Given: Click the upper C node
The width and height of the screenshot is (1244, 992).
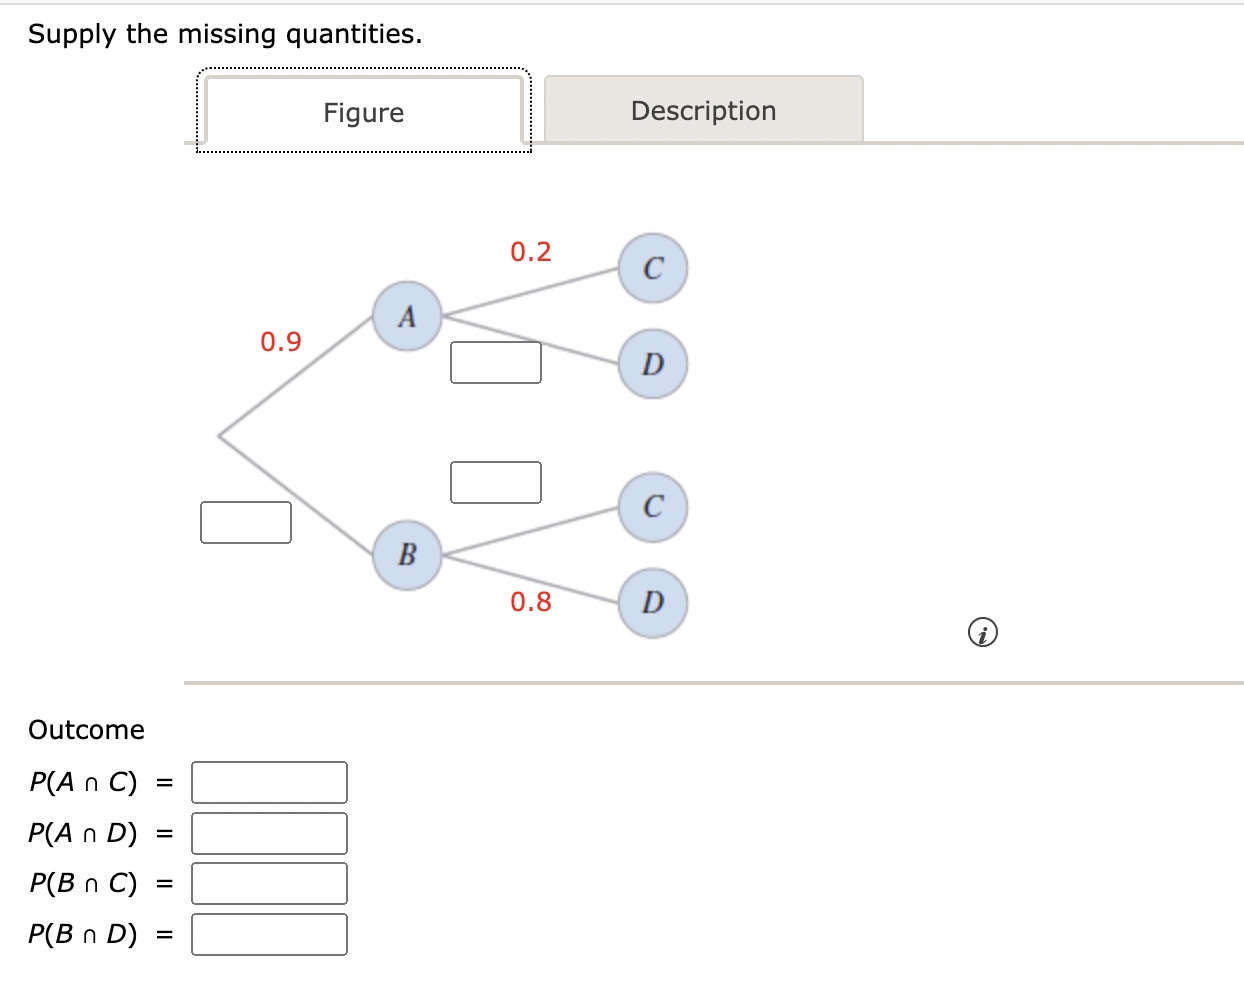Looking at the screenshot, I should point(652,267).
